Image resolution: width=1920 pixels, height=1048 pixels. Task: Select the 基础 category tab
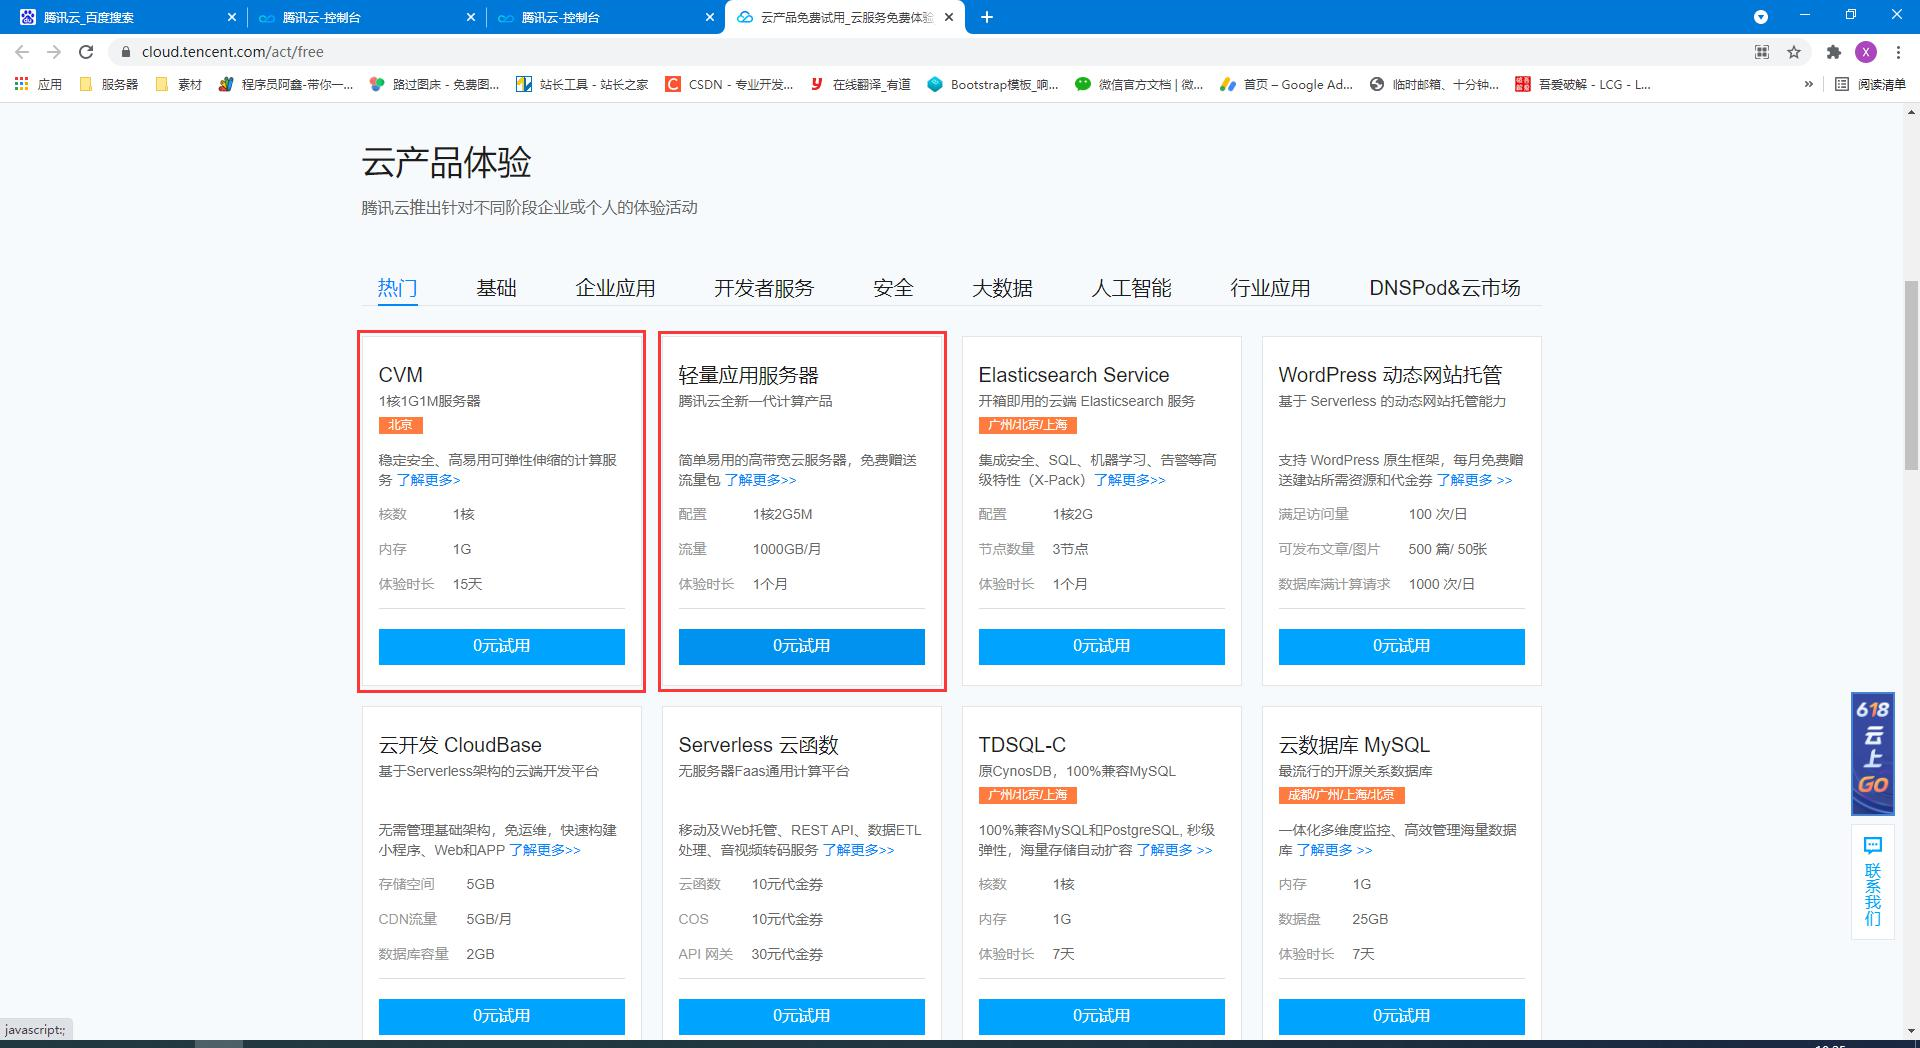pyautogui.click(x=496, y=289)
